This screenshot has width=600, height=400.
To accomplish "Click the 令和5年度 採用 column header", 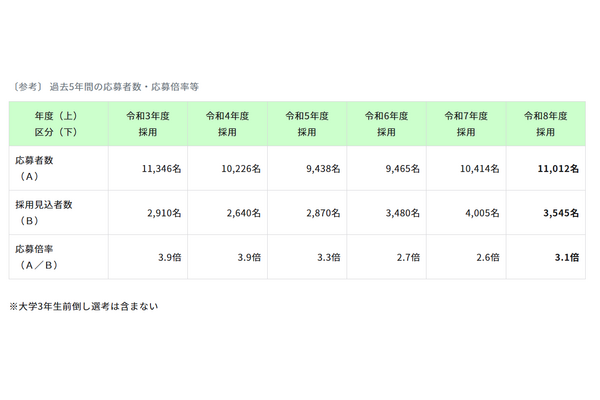I will (307, 124).
